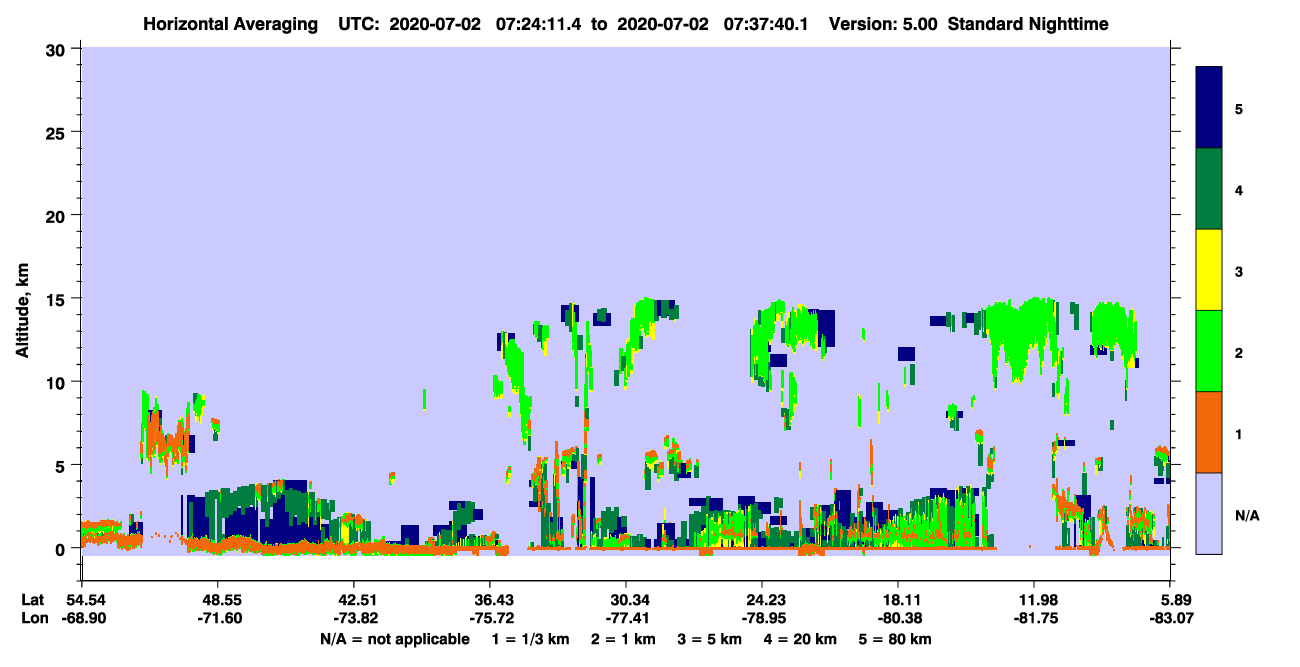
Task: Click longitude value -80.38
Action: coord(899,619)
